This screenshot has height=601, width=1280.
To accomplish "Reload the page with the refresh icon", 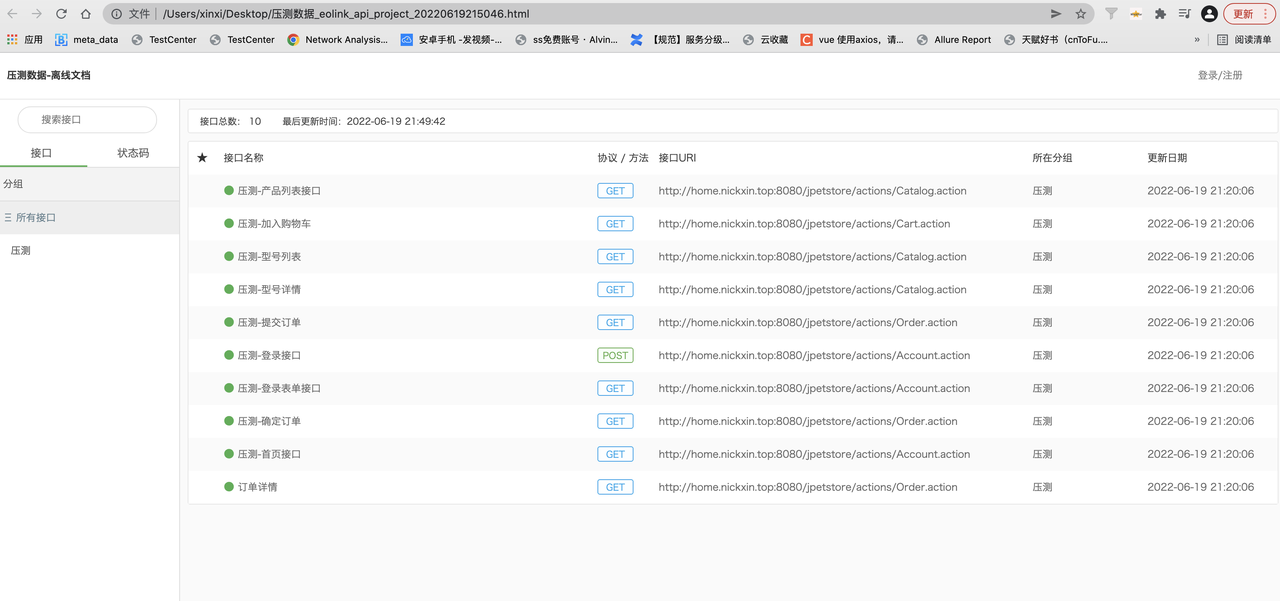I will pos(61,14).
